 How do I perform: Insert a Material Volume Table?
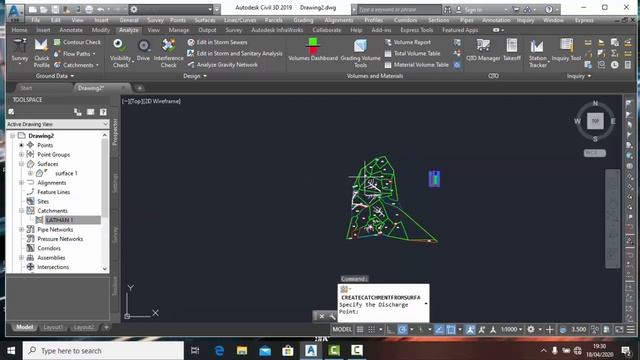click(x=416, y=64)
